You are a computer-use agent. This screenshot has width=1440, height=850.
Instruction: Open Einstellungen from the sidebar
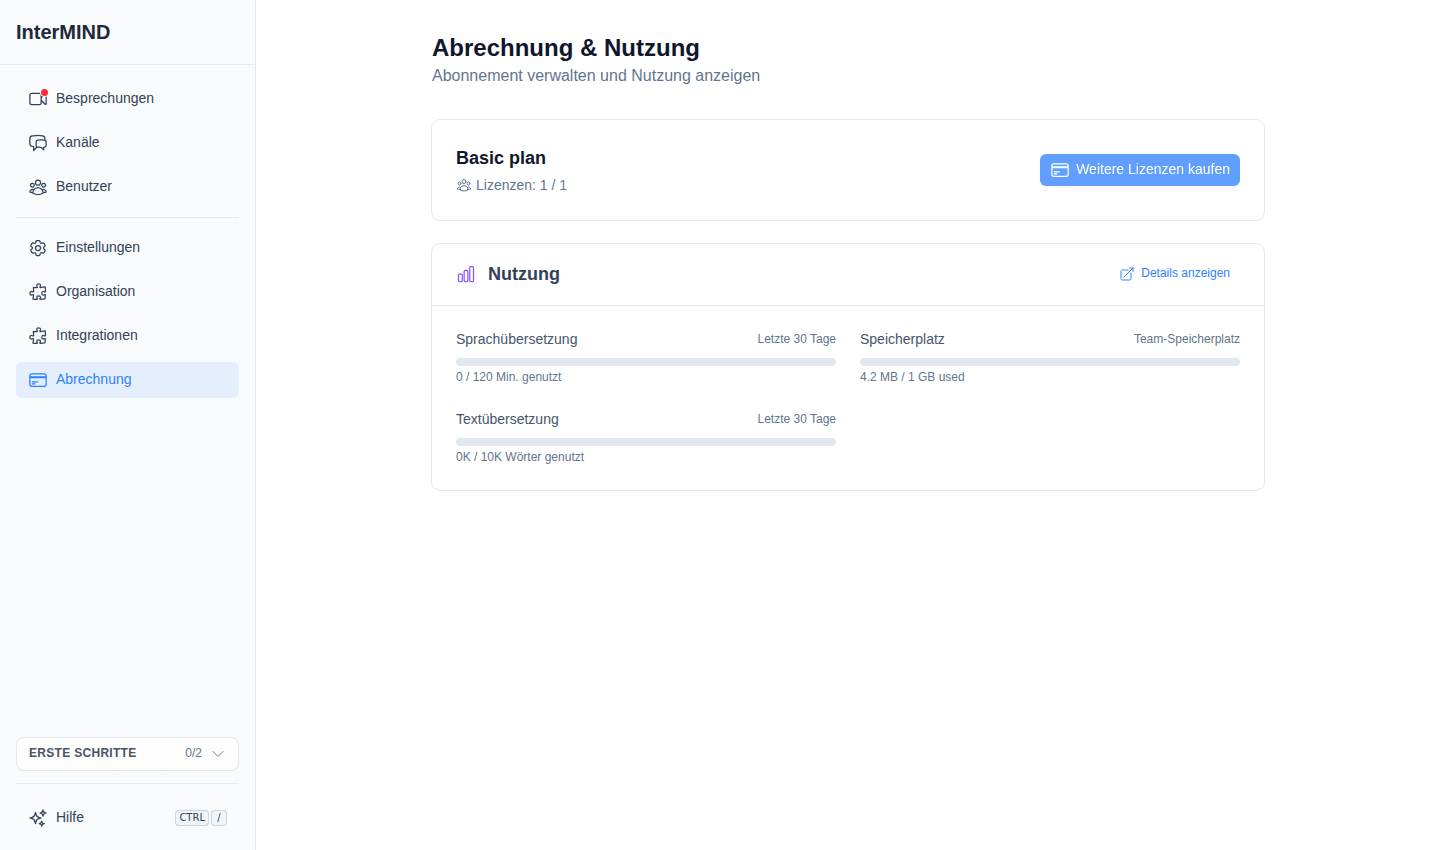click(x=127, y=247)
